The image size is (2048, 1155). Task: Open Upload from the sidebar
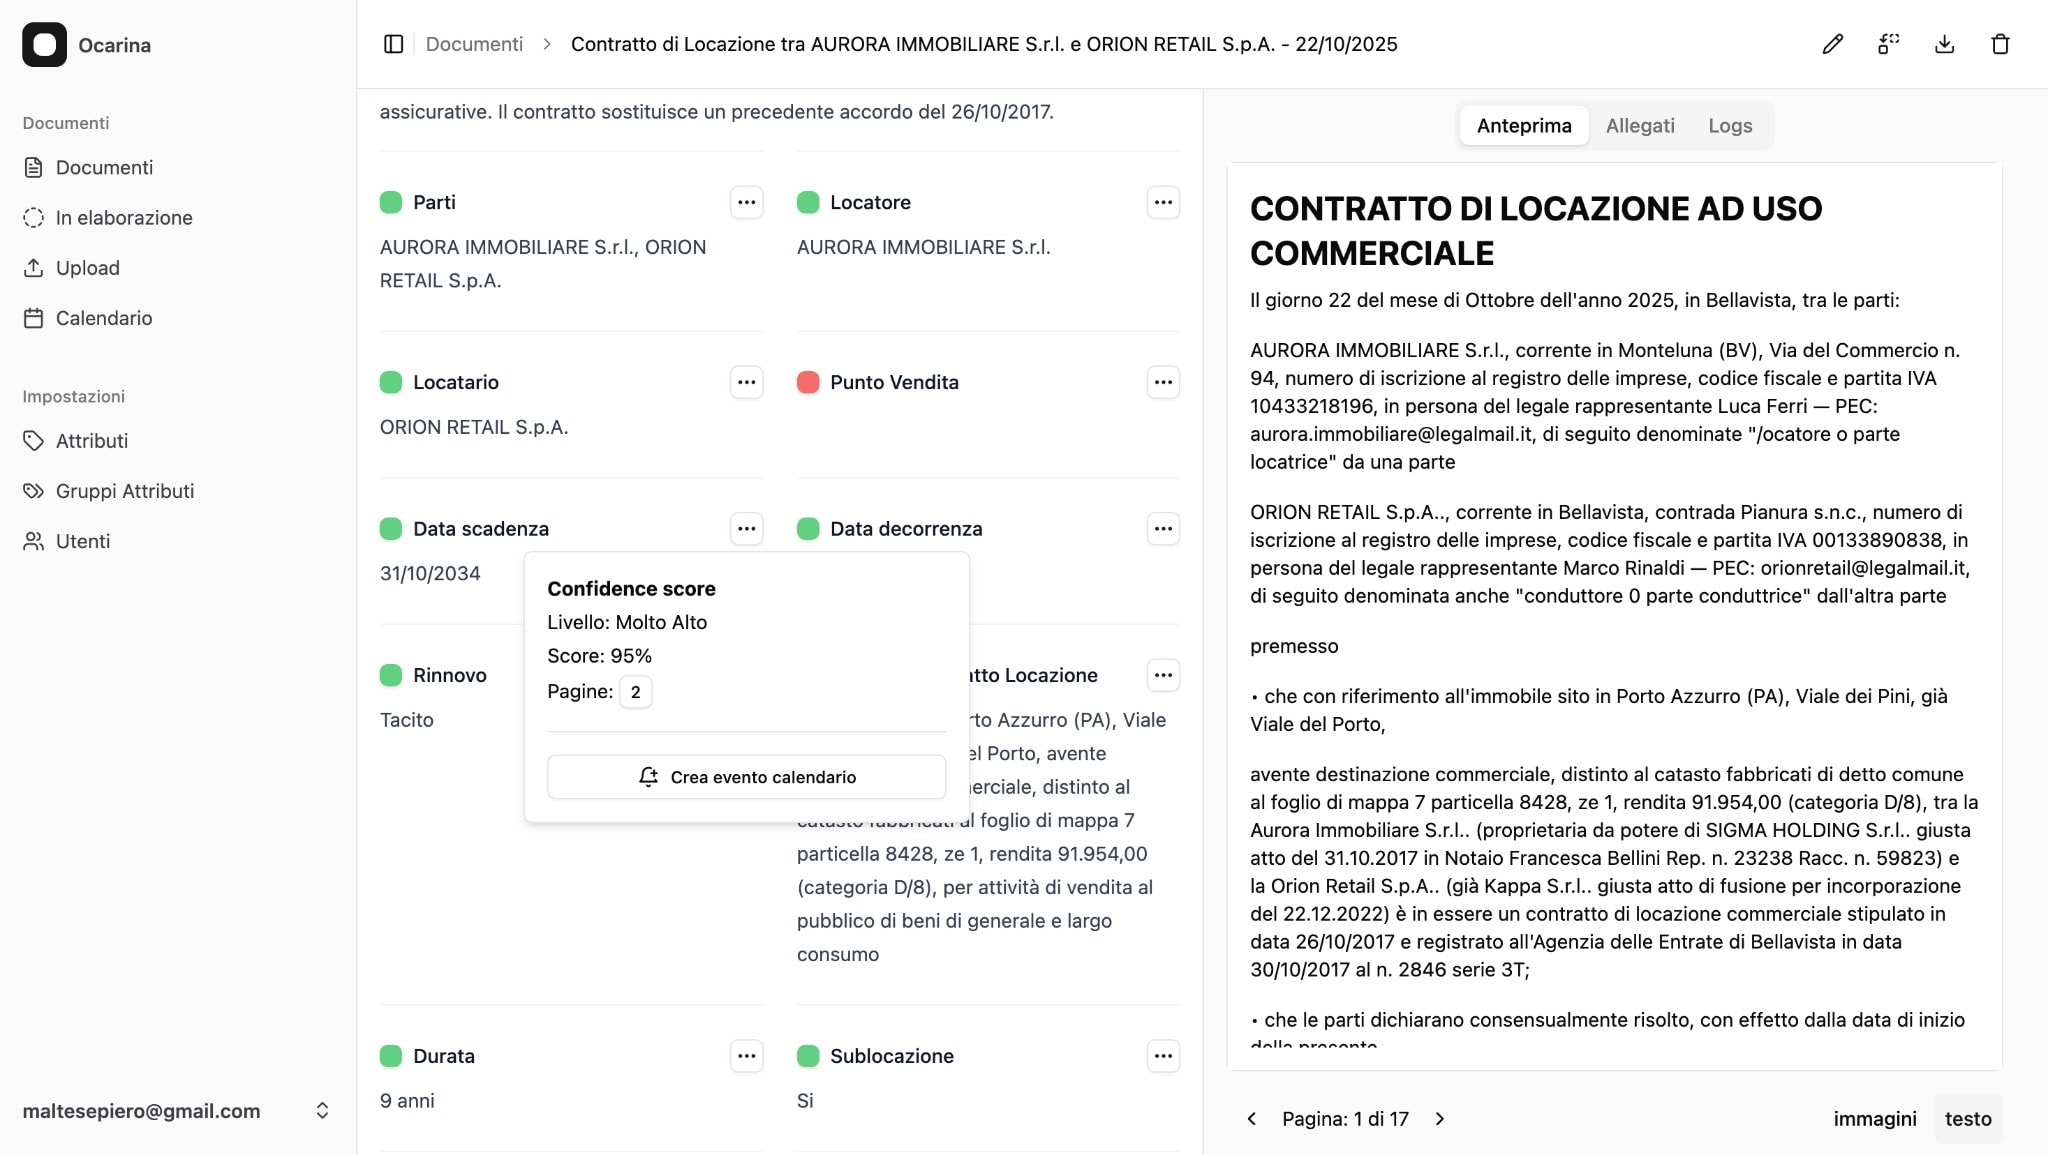click(x=86, y=267)
